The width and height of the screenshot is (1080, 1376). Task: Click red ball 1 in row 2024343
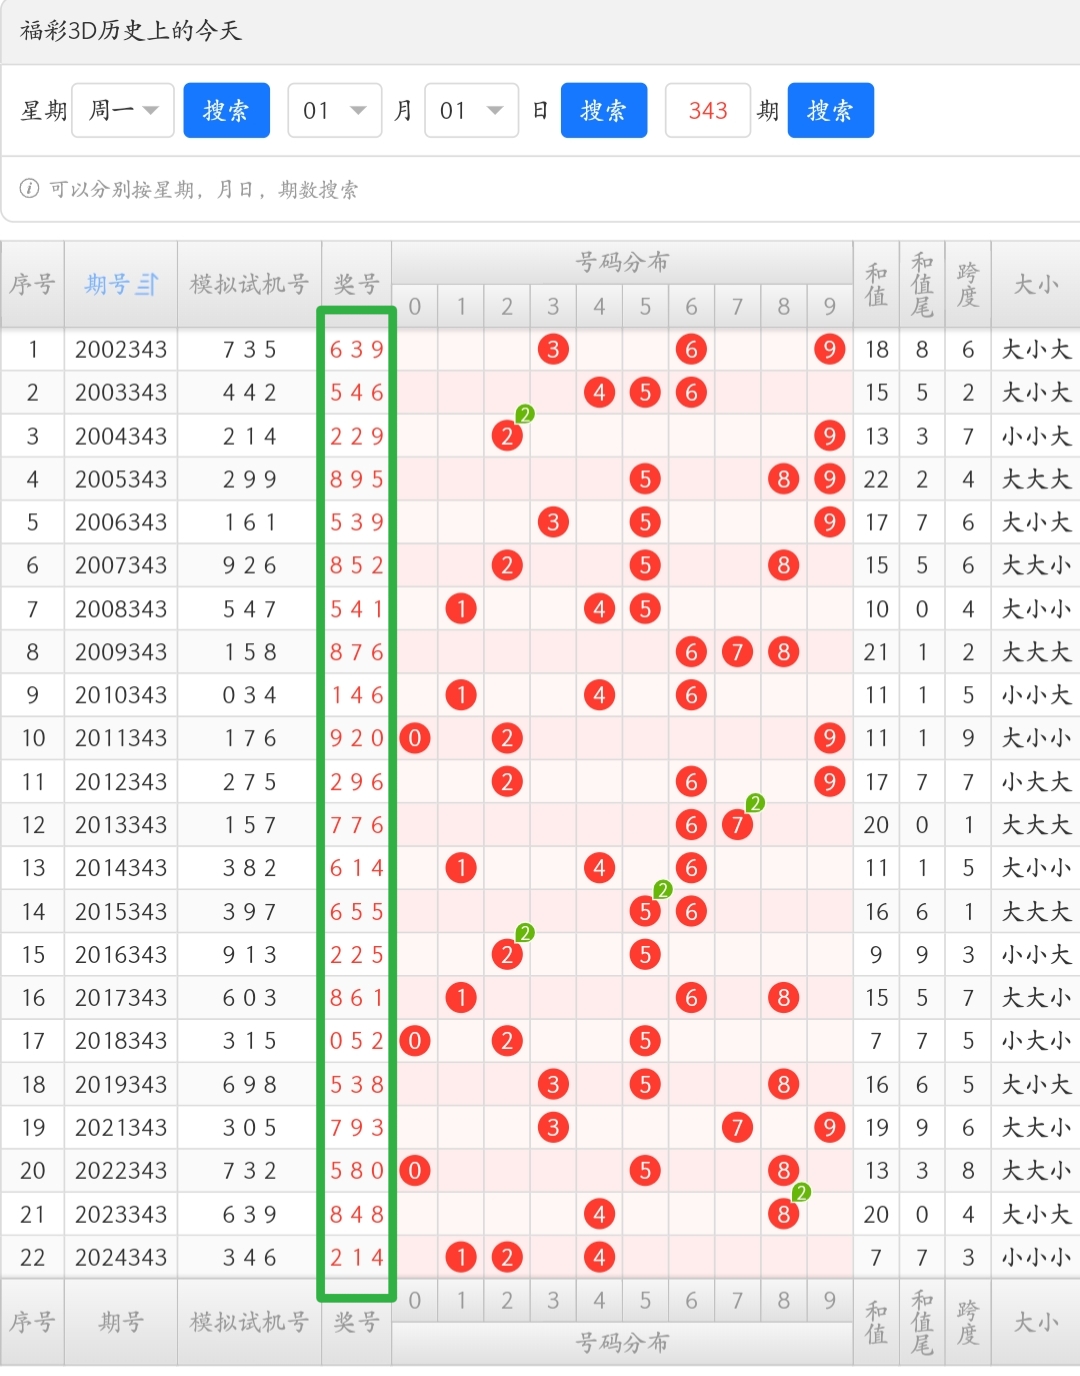click(x=461, y=1257)
